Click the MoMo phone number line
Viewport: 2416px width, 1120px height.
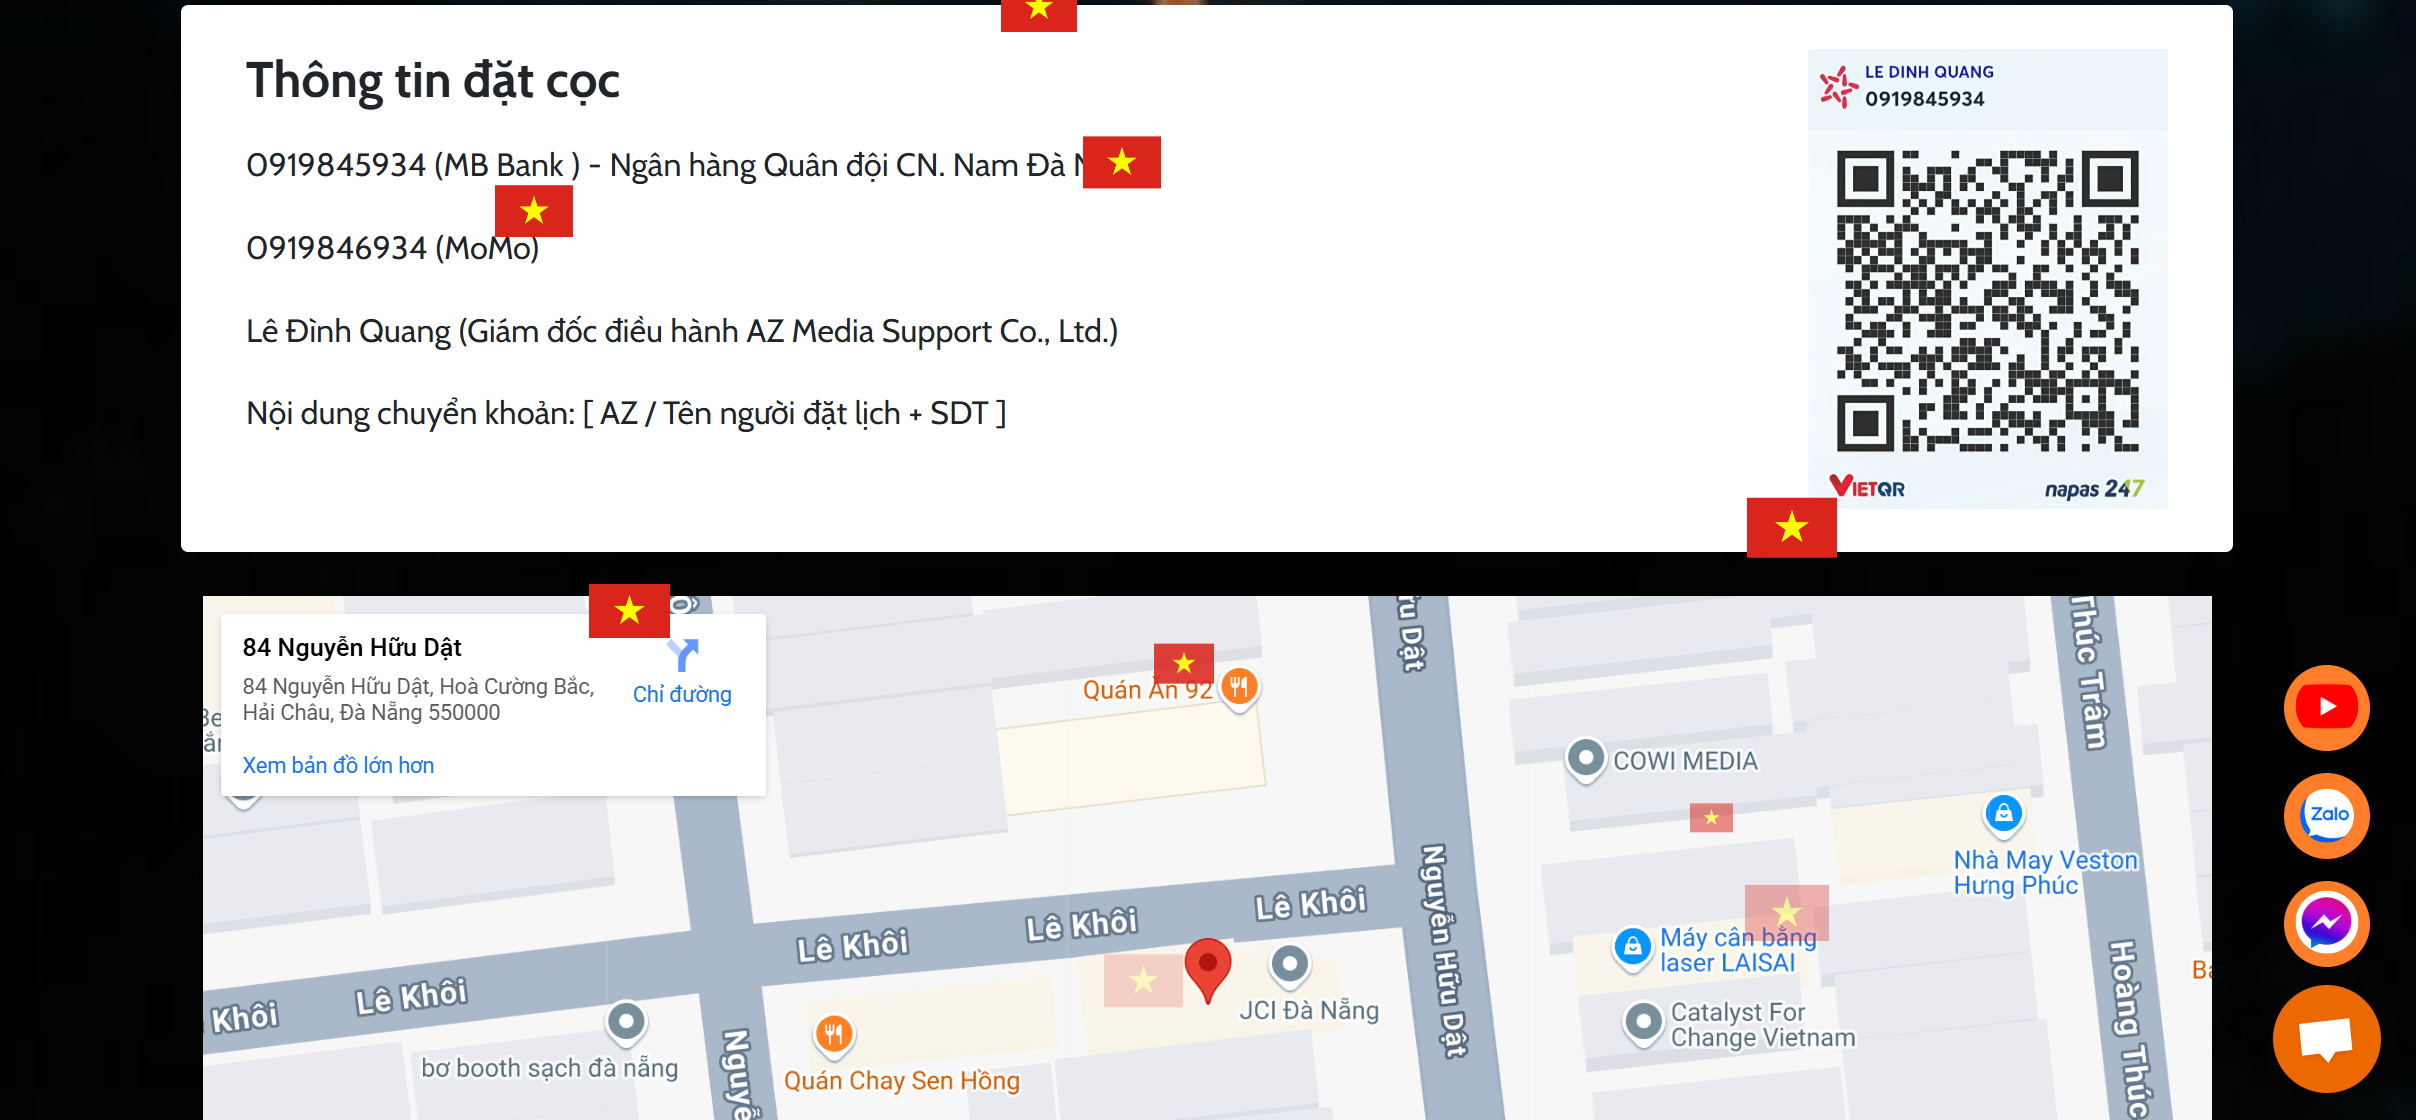[x=393, y=248]
